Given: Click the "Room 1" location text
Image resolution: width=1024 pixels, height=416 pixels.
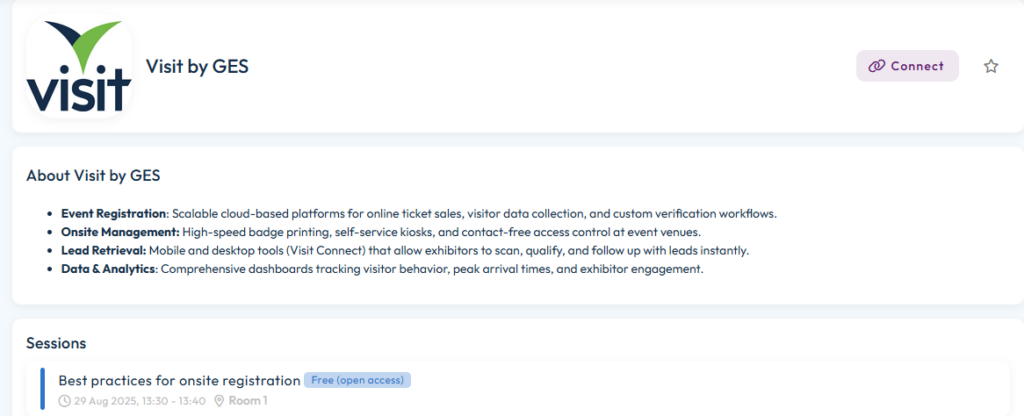Looking at the screenshot, I should click(248, 400).
